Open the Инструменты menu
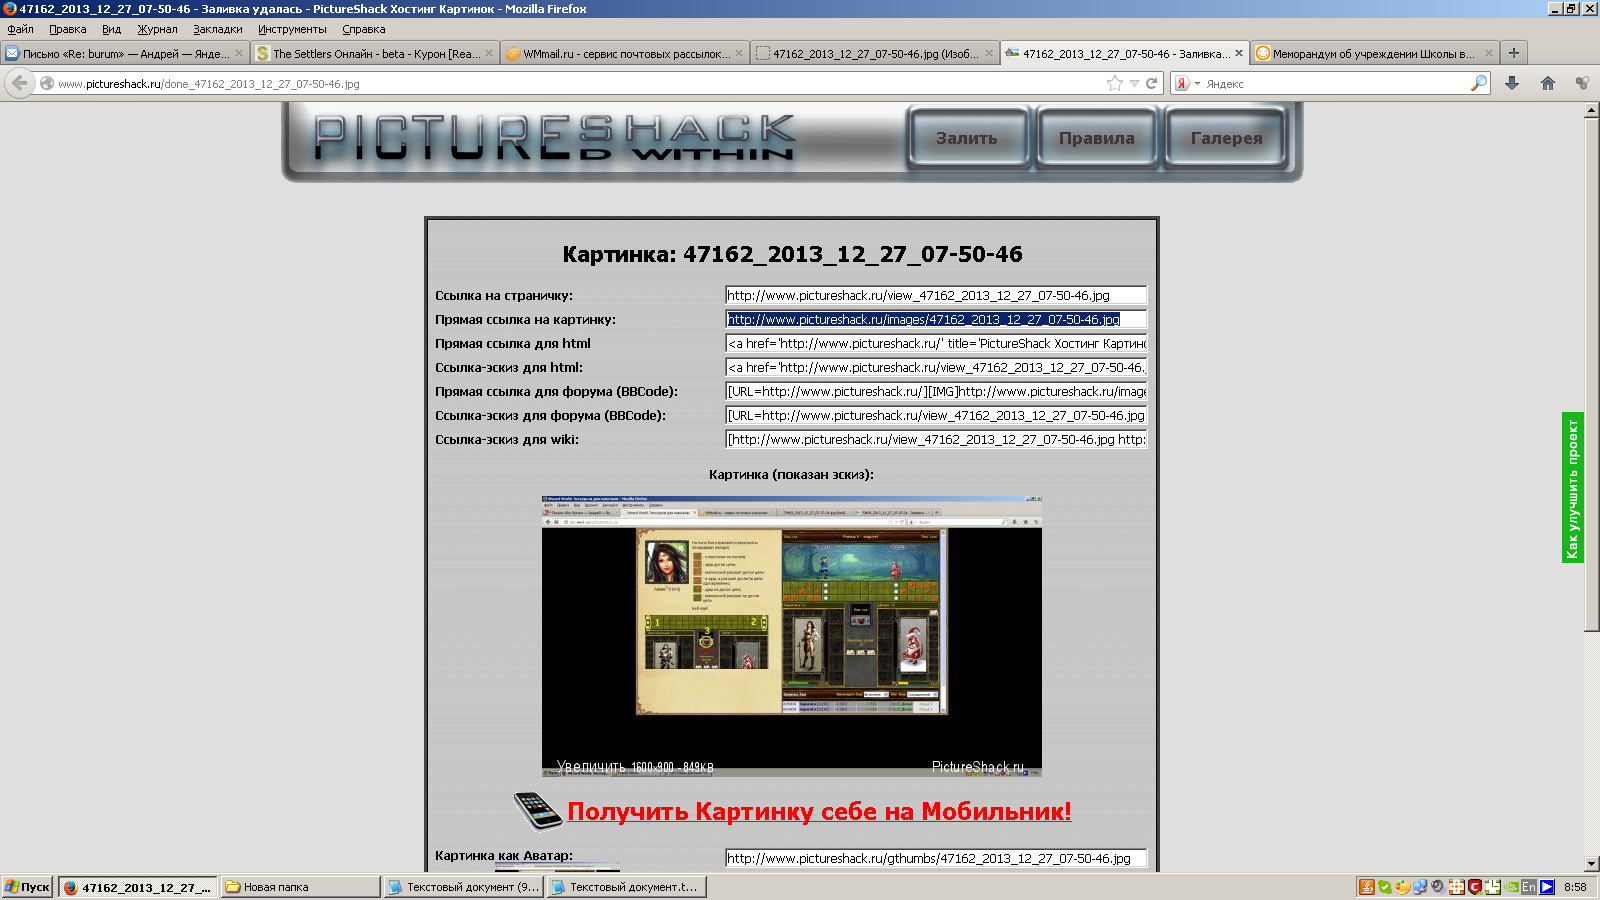The width and height of the screenshot is (1600, 900). pos(292,29)
